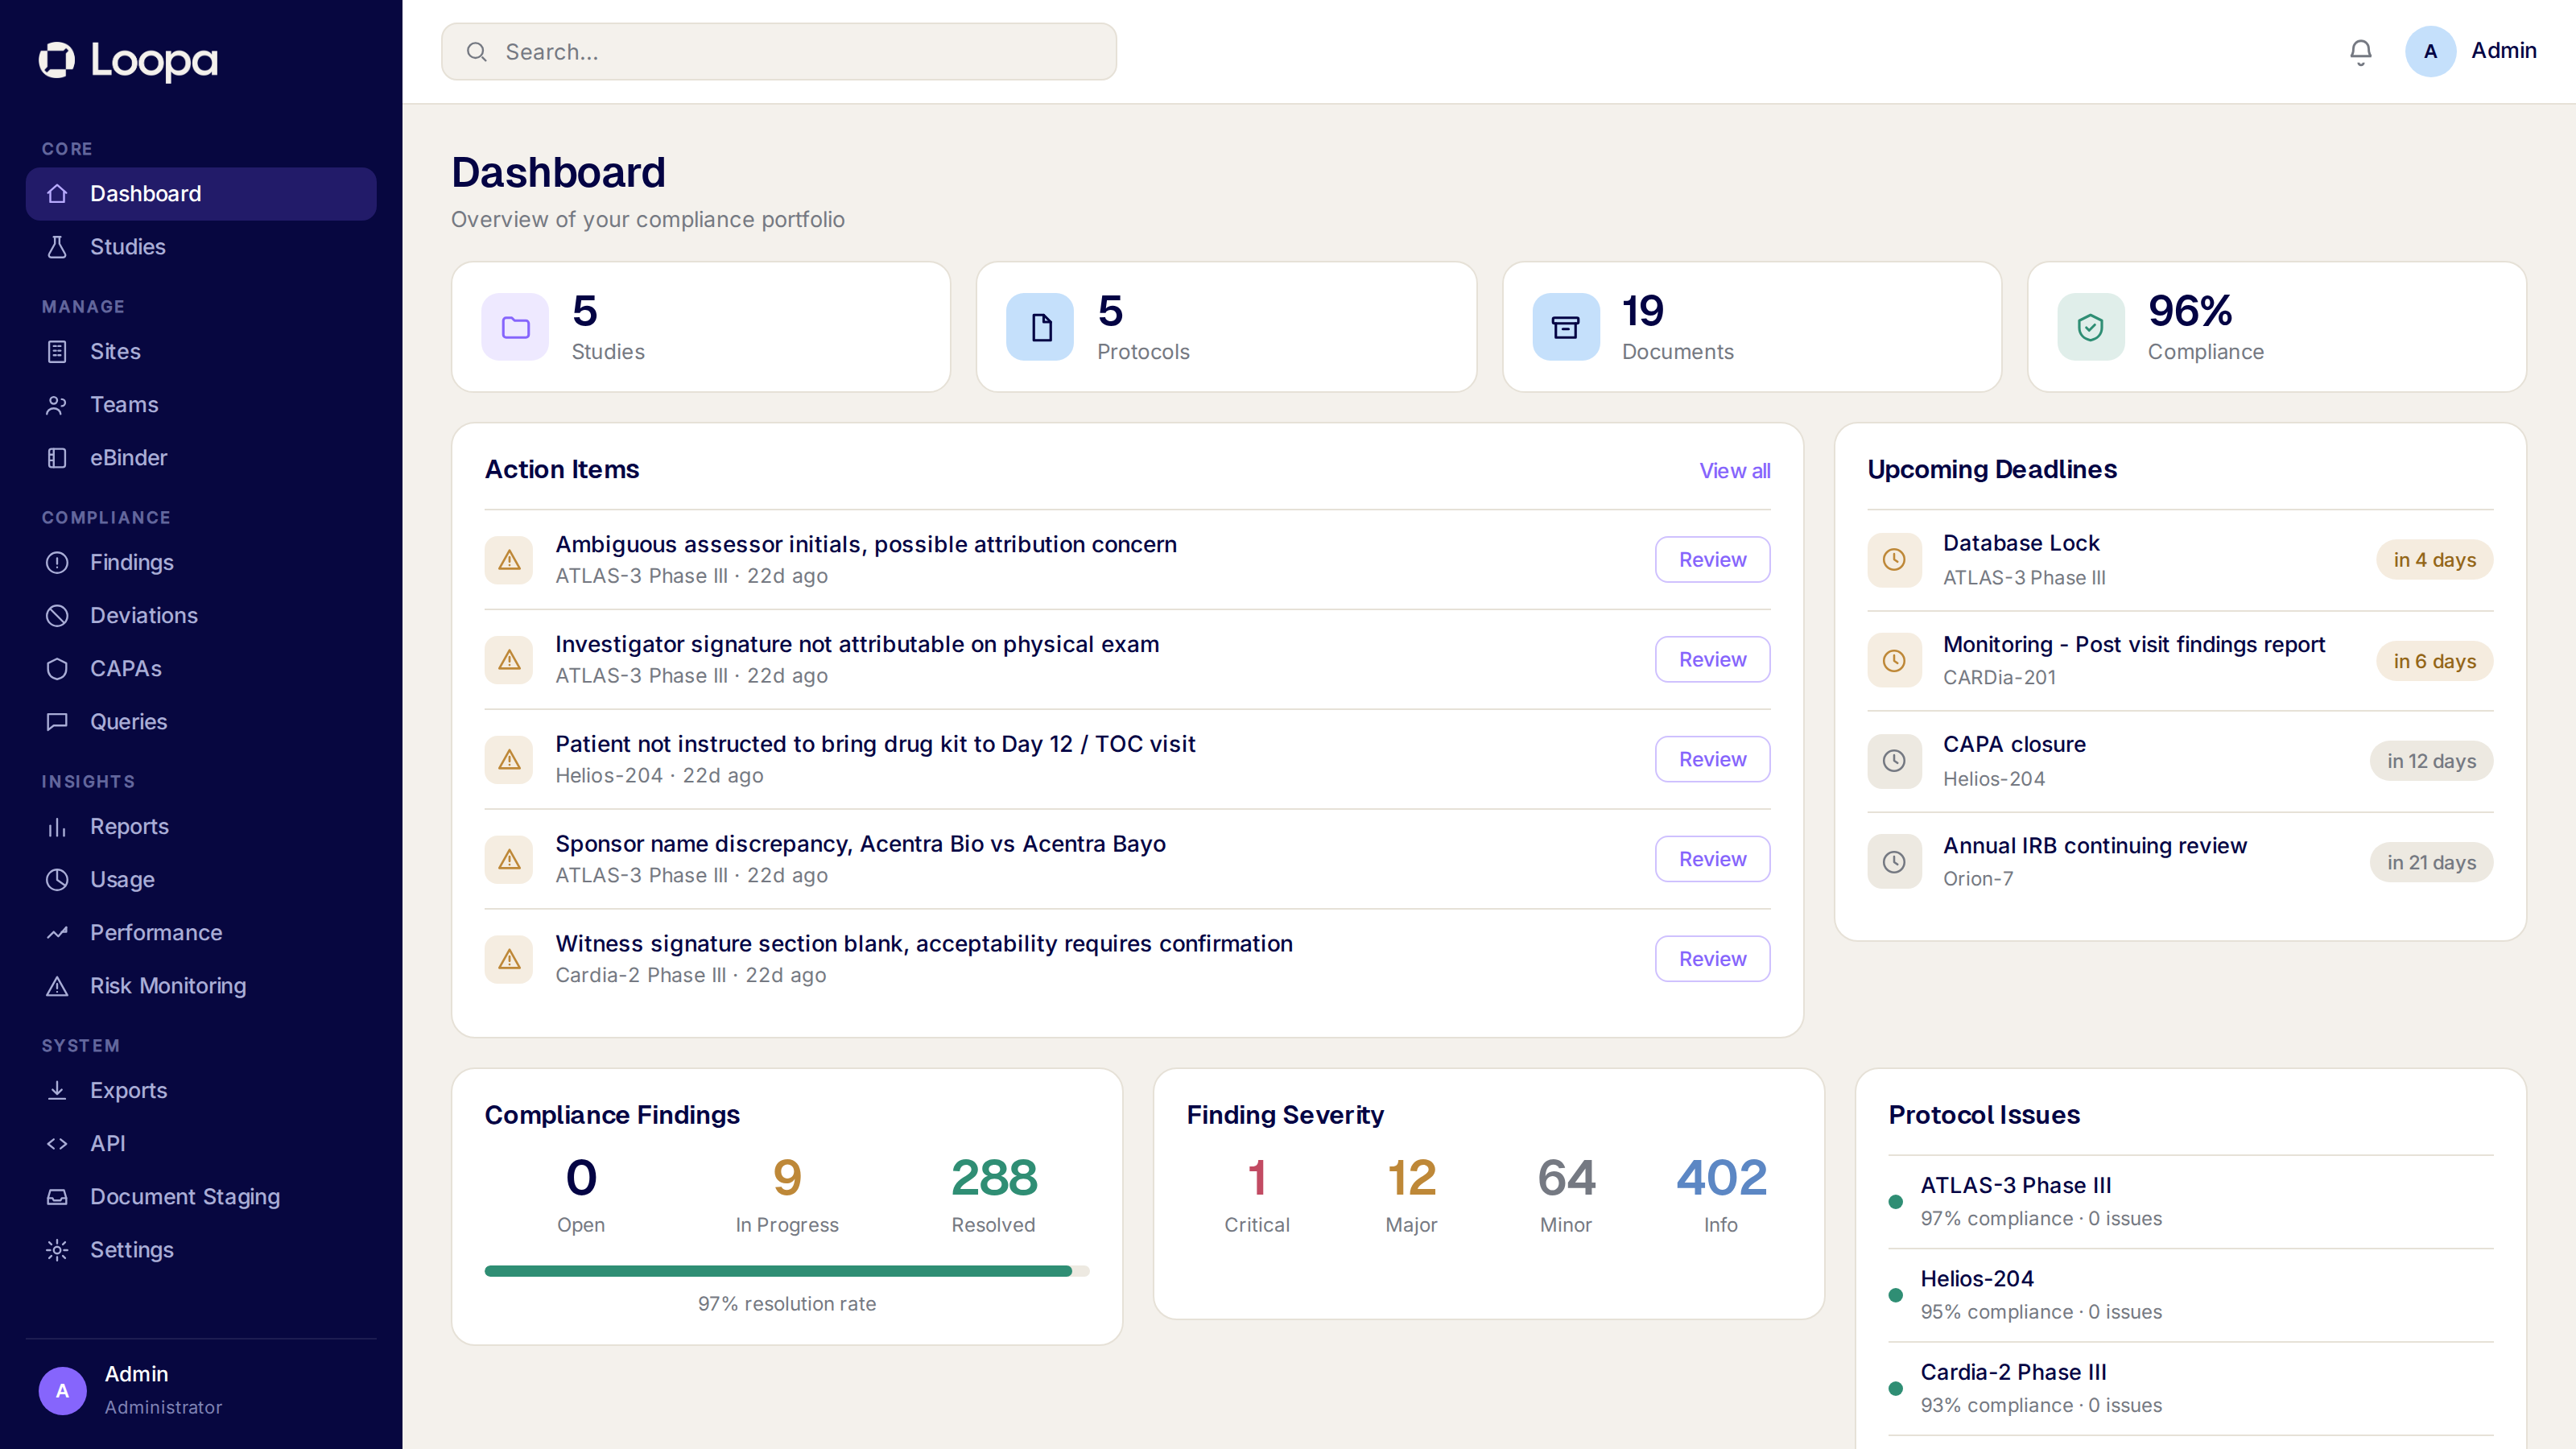Screen dimensions: 2576x1449
Task: Click warning icon for Sponsor name discrepancy
Action: [x=509, y=859]
